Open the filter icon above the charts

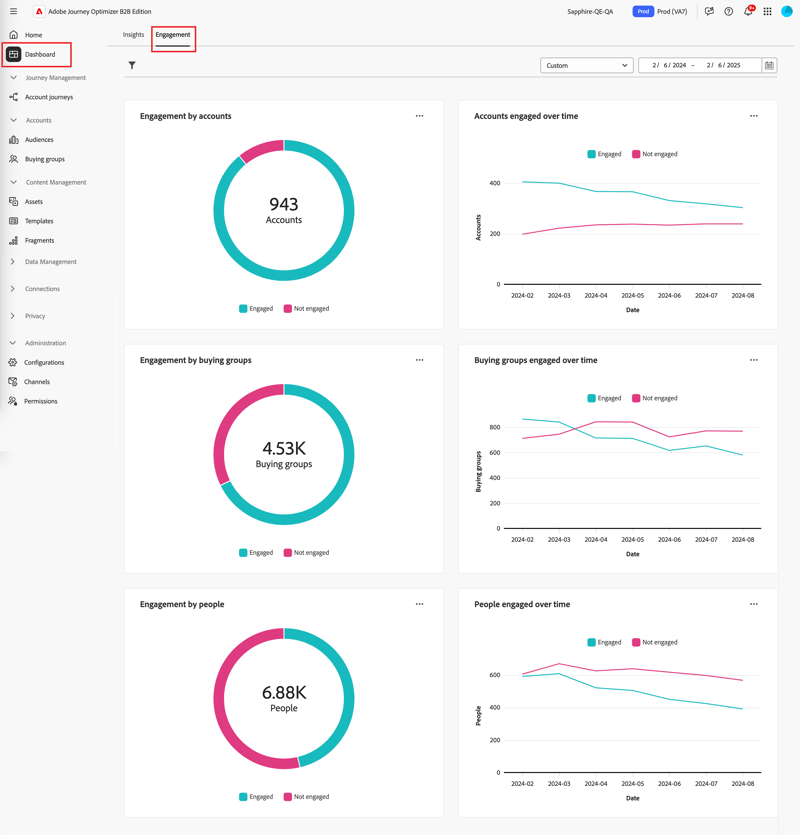tap(132, 66)
